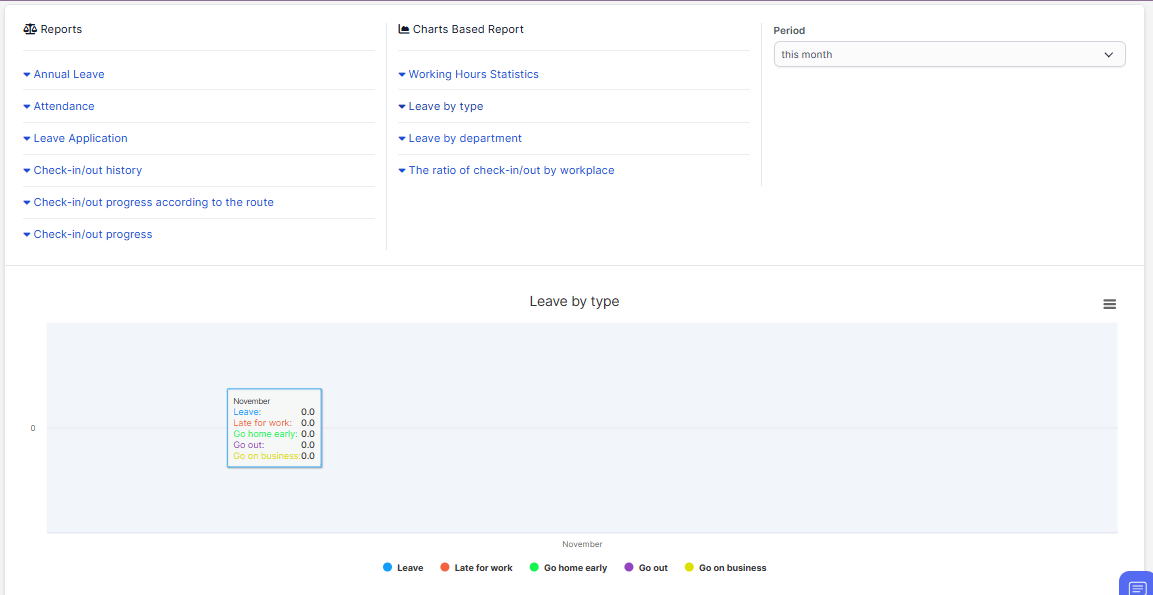Click the Reports balance scale icon
This screenshot has height=595, width=1153.
pos(30,30)
